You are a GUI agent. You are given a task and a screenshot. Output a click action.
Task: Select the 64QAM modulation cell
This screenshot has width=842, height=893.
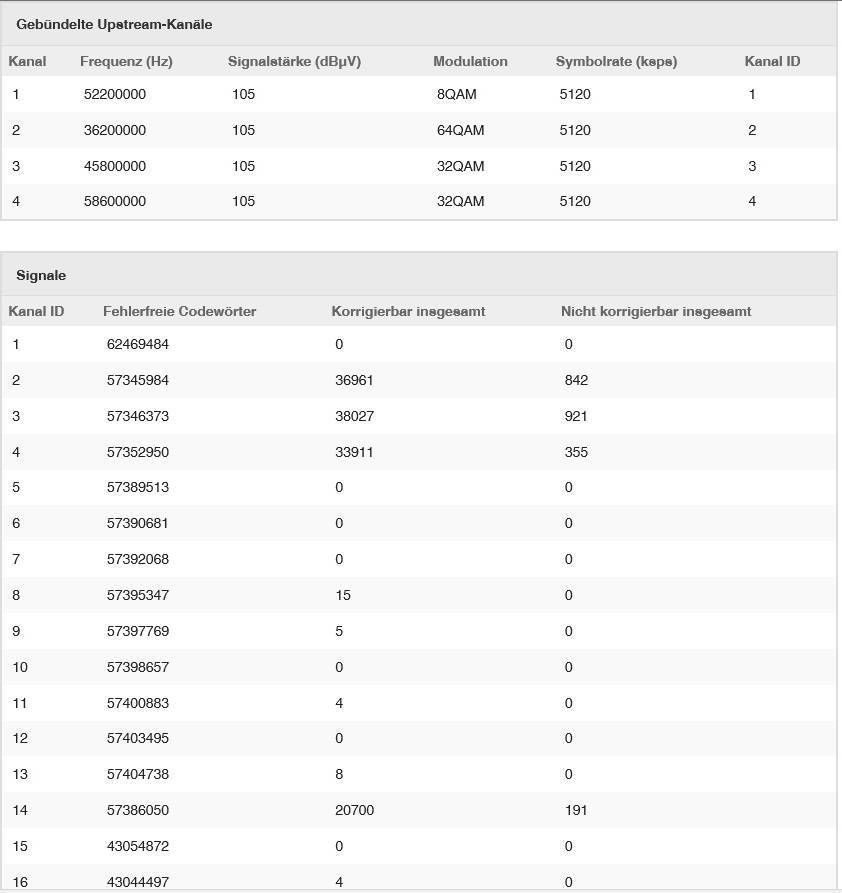(460, 131)
